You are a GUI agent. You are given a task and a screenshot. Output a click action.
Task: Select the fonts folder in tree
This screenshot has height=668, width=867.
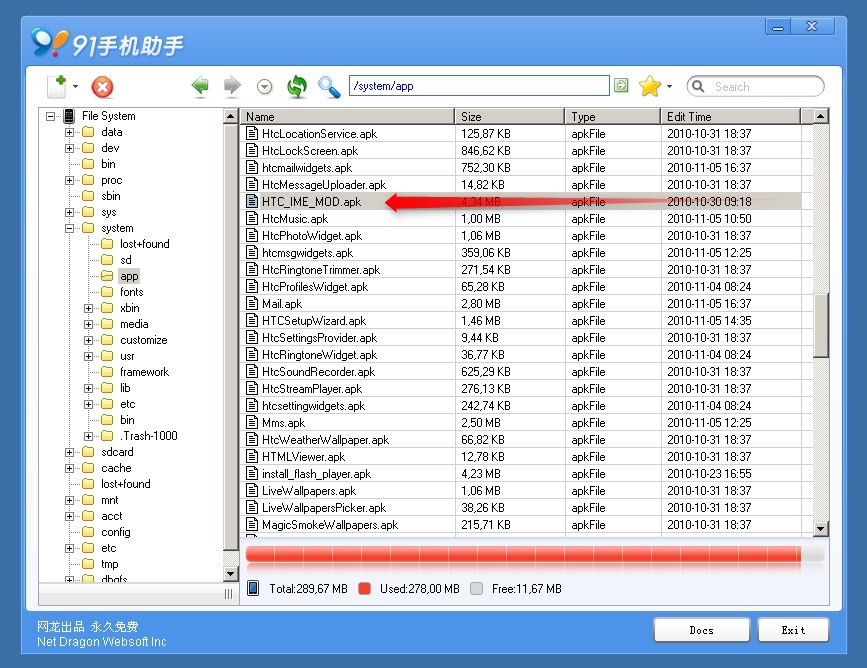click(132, 292)
